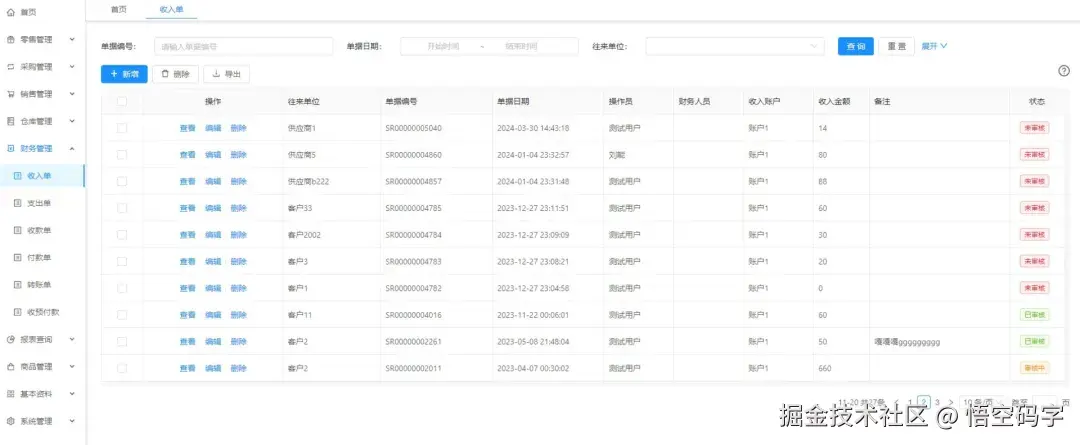This screenshot has width=1080, height=445.
Task: Click the icon beside 付款单
Action: pyautogui.click(x=19, y=258)
